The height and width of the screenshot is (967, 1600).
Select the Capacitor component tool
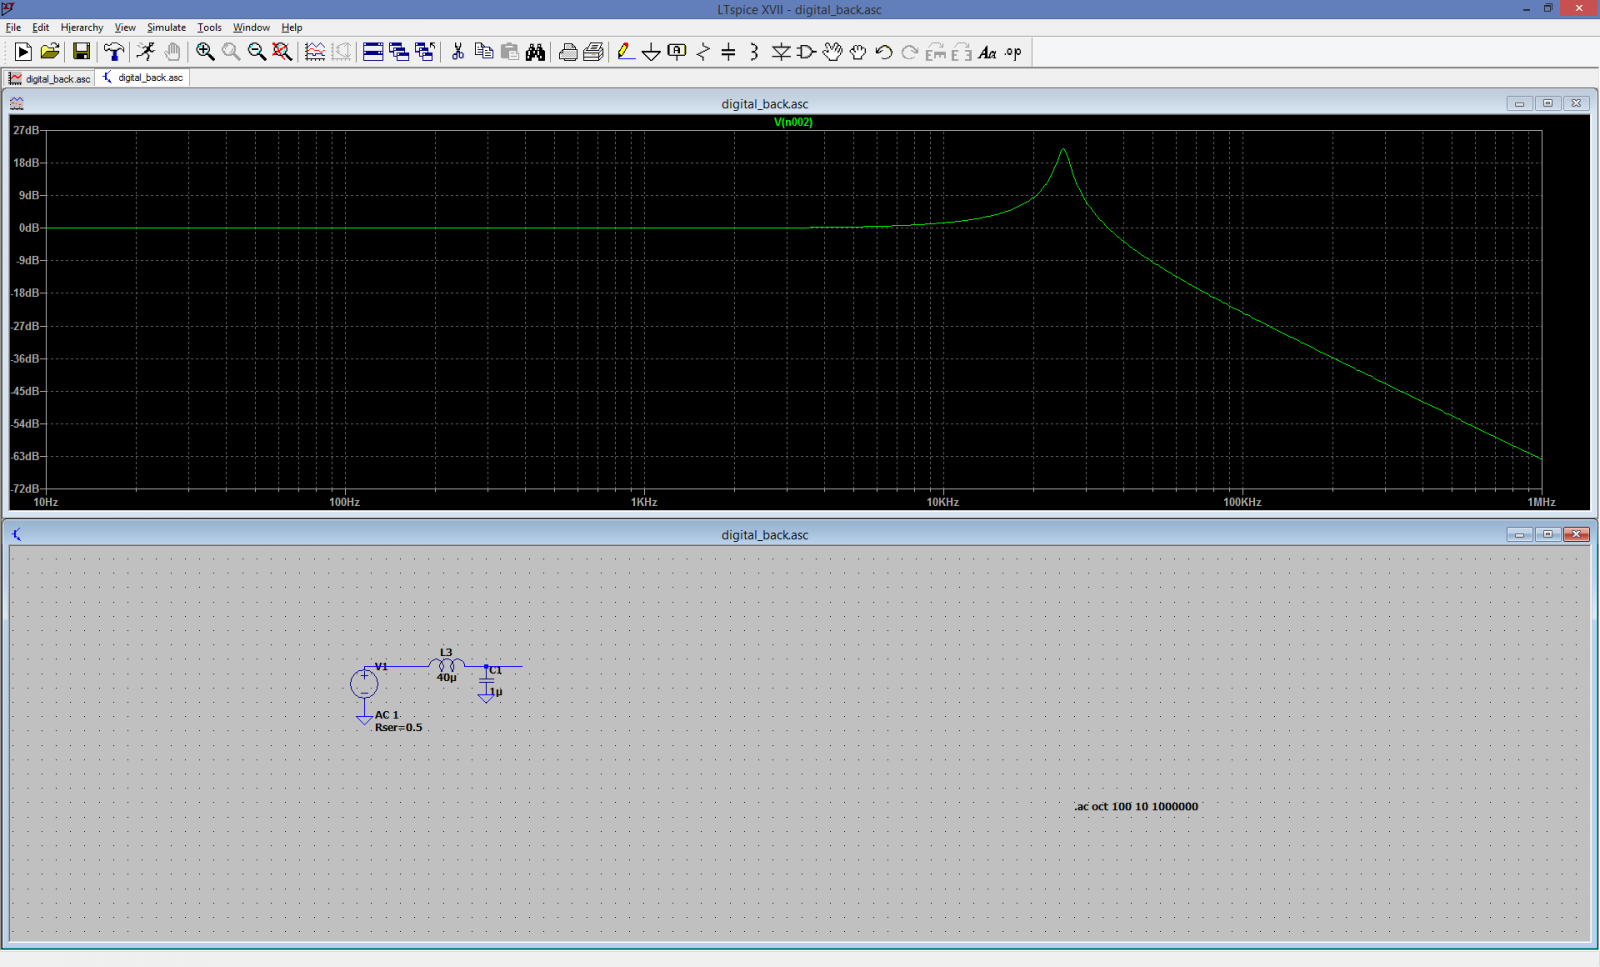(x=728, y=52)
